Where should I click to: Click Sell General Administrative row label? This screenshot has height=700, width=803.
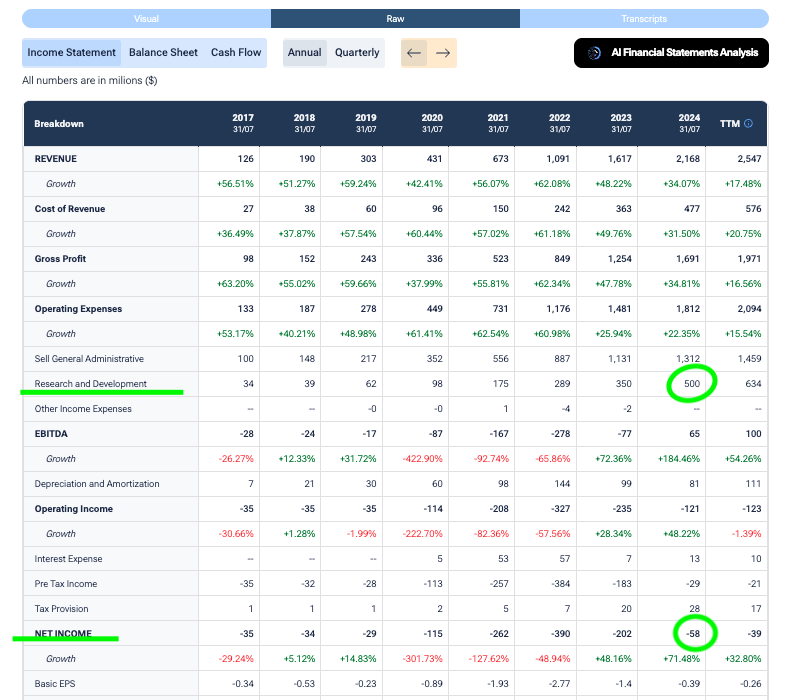[89, 359]
